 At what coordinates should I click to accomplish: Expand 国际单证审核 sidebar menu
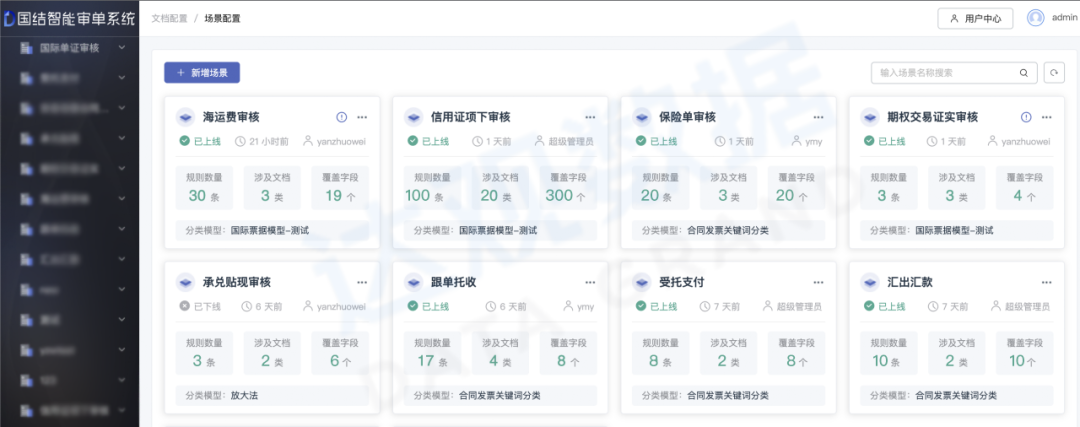[121, 48]
